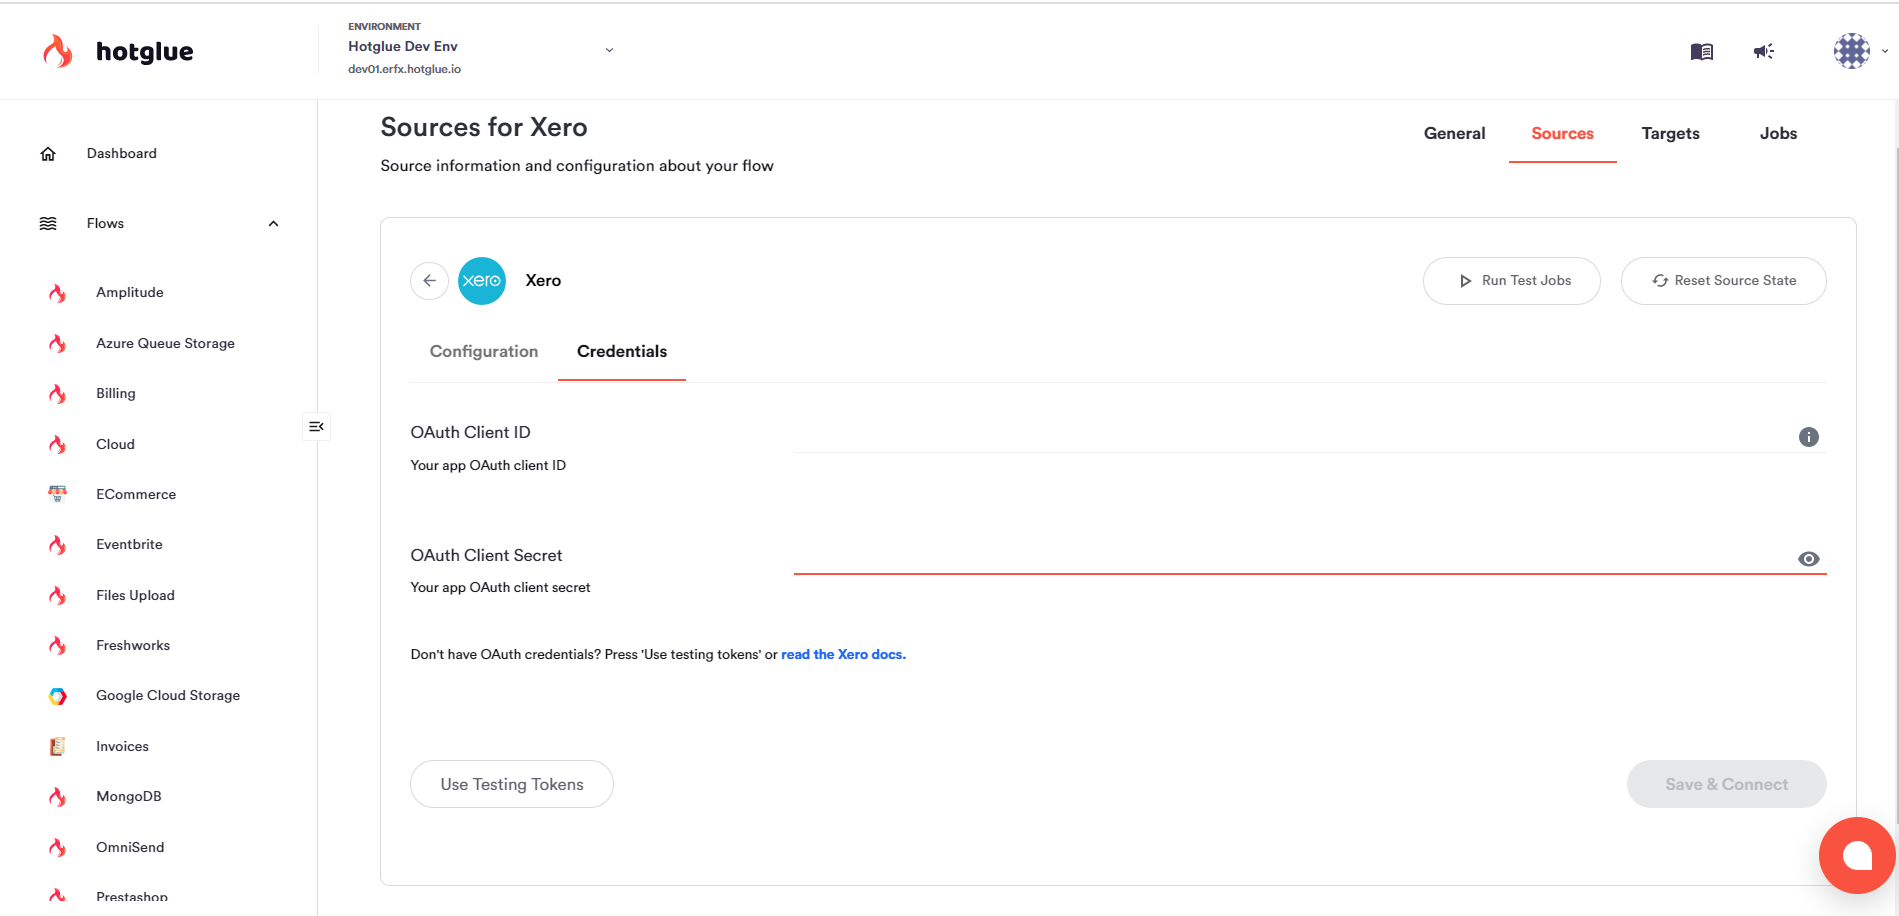The height and width of the screenshot is (916, 1899).
Task: Open the Billing flow
Action: tap(116, 394)
